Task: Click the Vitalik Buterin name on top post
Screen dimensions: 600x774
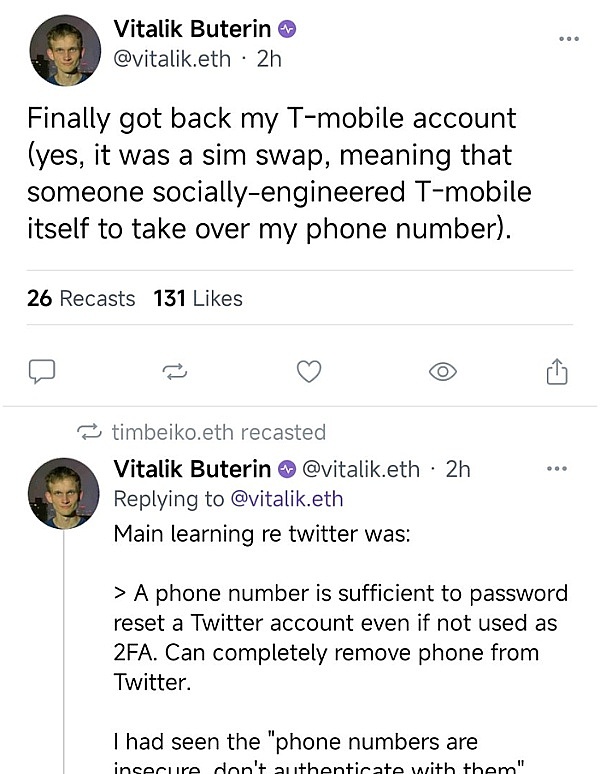Action: pos(193,29)
